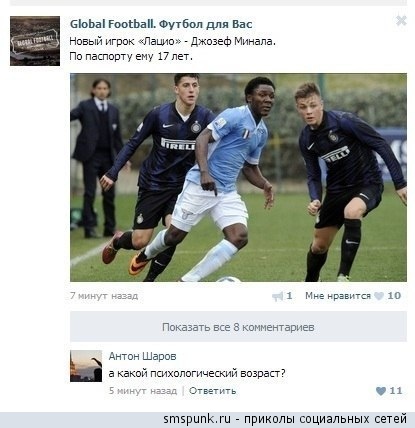
Task: View the comment's like count '11'
Action: [396, 391]
